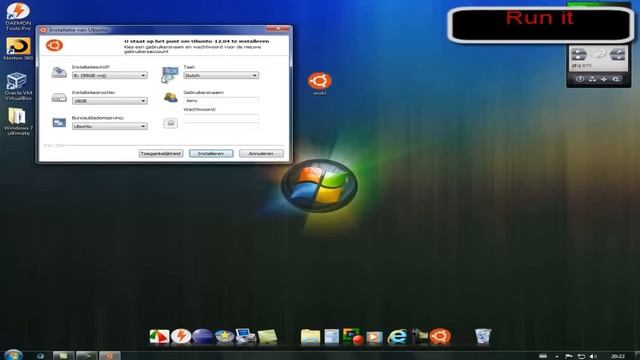Click the Toegankelijkheid button
Viewport: 640px width, 360px height.
click(x=161, y=153)
